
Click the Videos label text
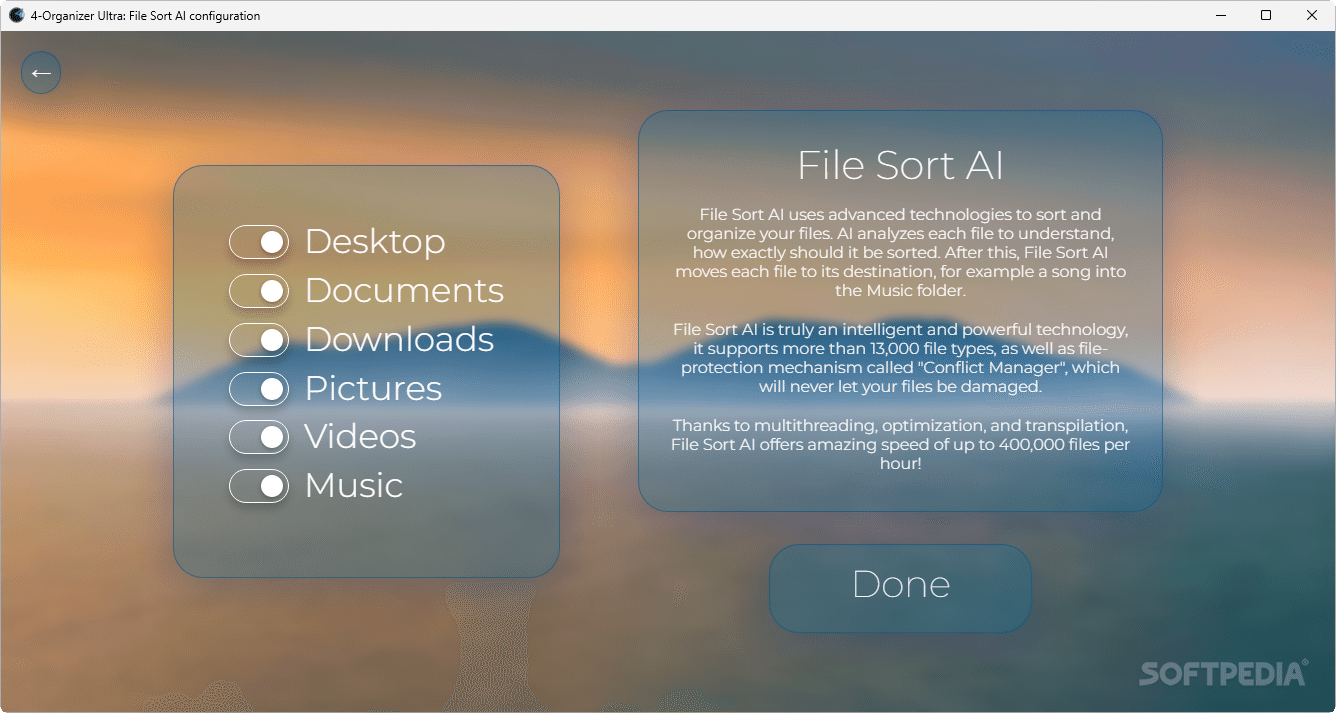(x=360, y=436)
